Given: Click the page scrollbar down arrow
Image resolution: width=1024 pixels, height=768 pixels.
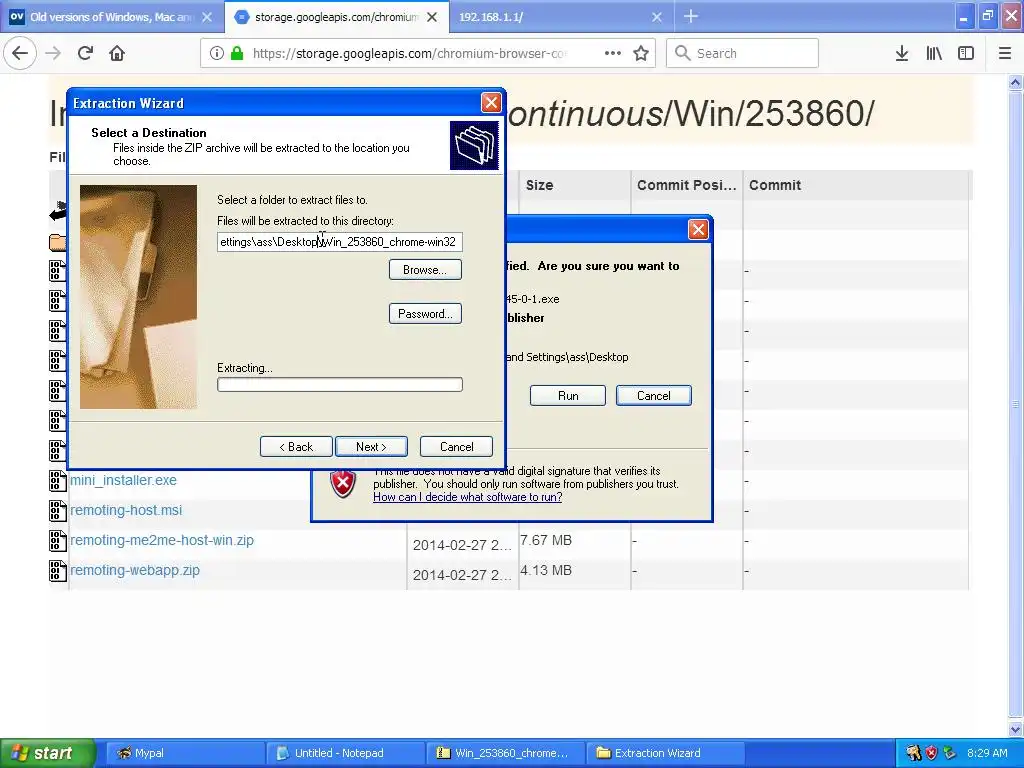Looking at the screenshot, I should tap(1016, 729).
